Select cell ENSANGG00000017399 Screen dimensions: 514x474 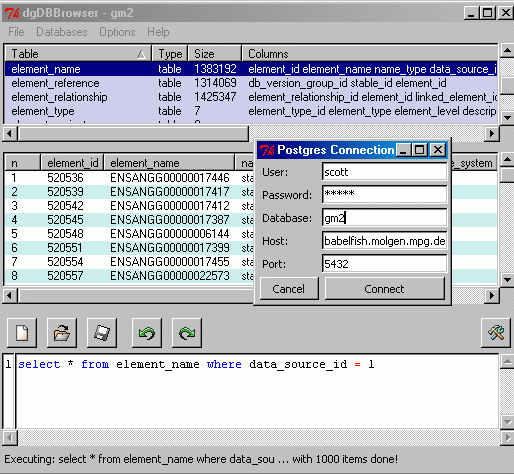[170, 248]
